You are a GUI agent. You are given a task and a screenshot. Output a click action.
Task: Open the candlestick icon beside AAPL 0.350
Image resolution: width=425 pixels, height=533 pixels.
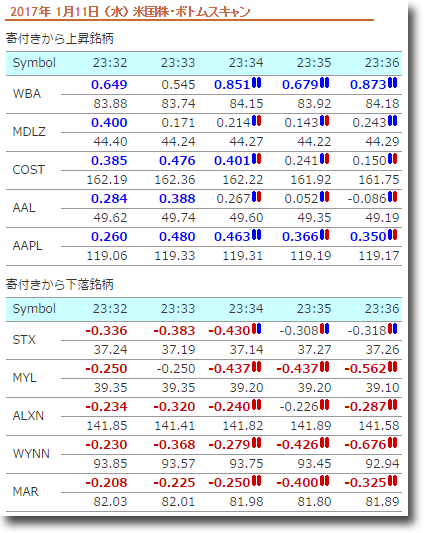pos(392,235)
